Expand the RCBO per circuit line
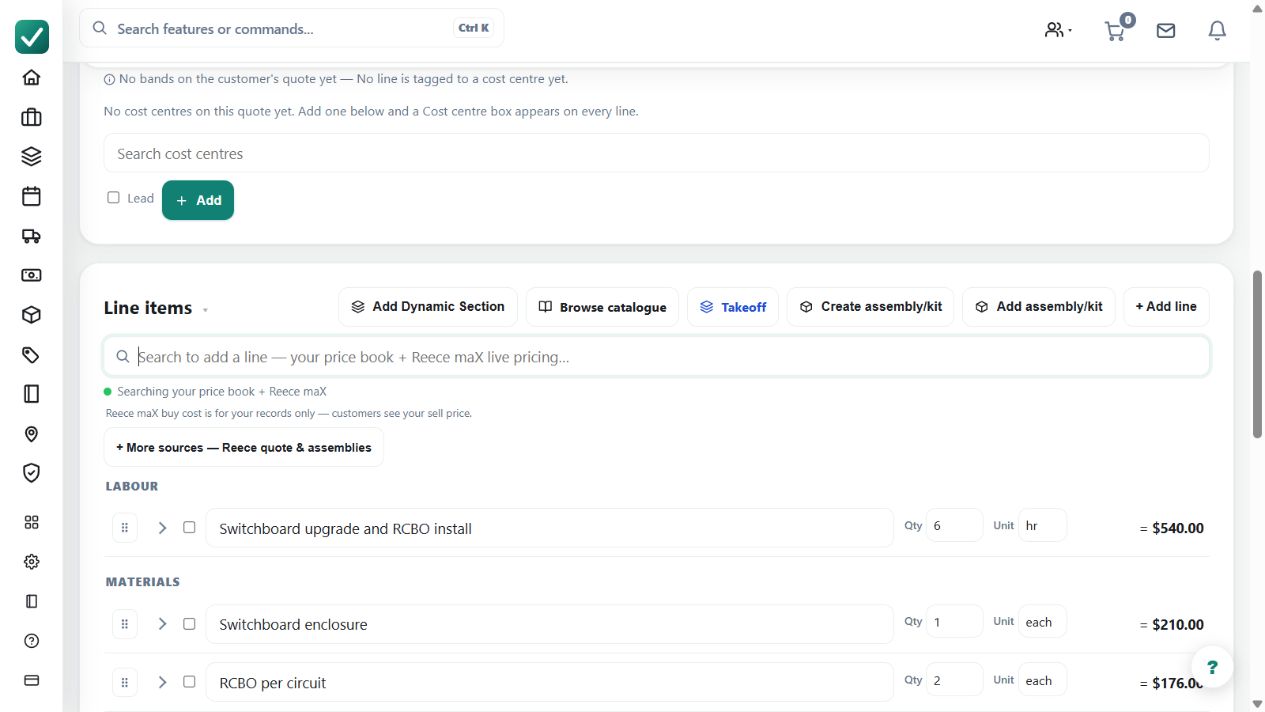This screenshot has height=712, width=1265. (162, 682)
